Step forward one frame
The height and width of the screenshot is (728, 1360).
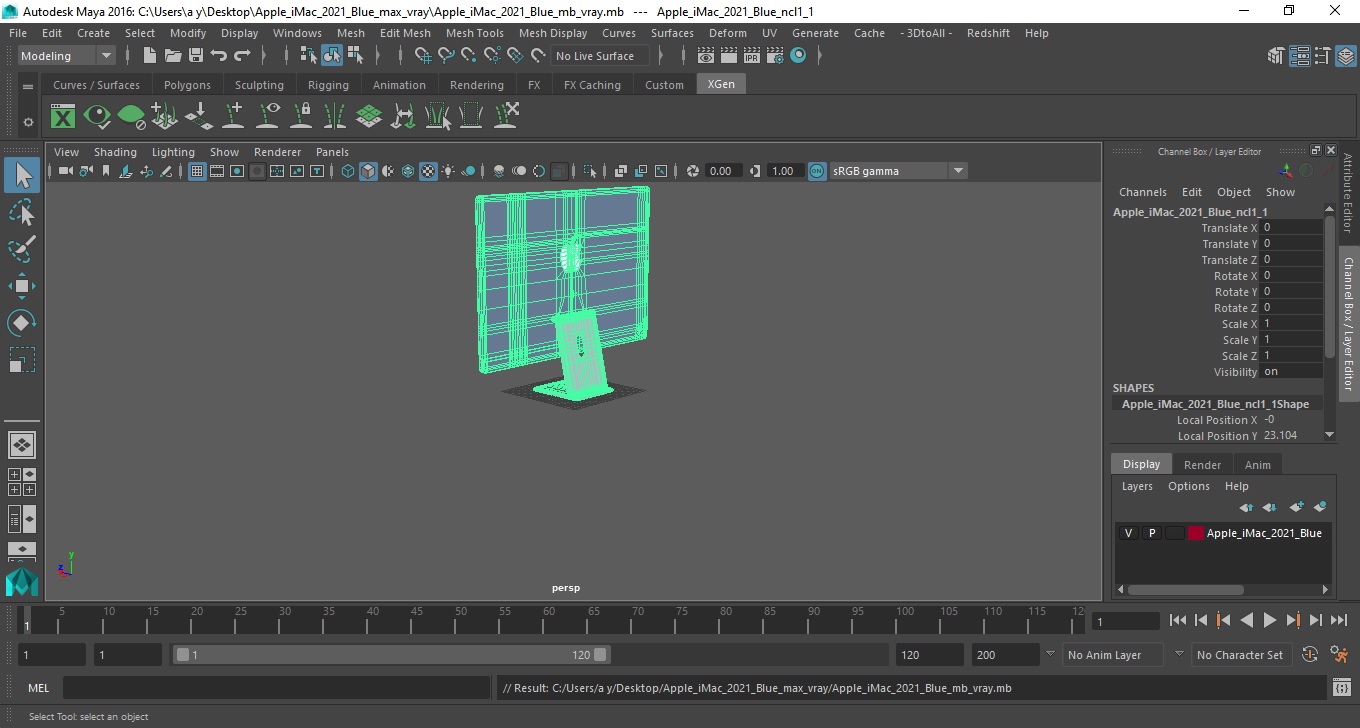[x=1315, y=621]
